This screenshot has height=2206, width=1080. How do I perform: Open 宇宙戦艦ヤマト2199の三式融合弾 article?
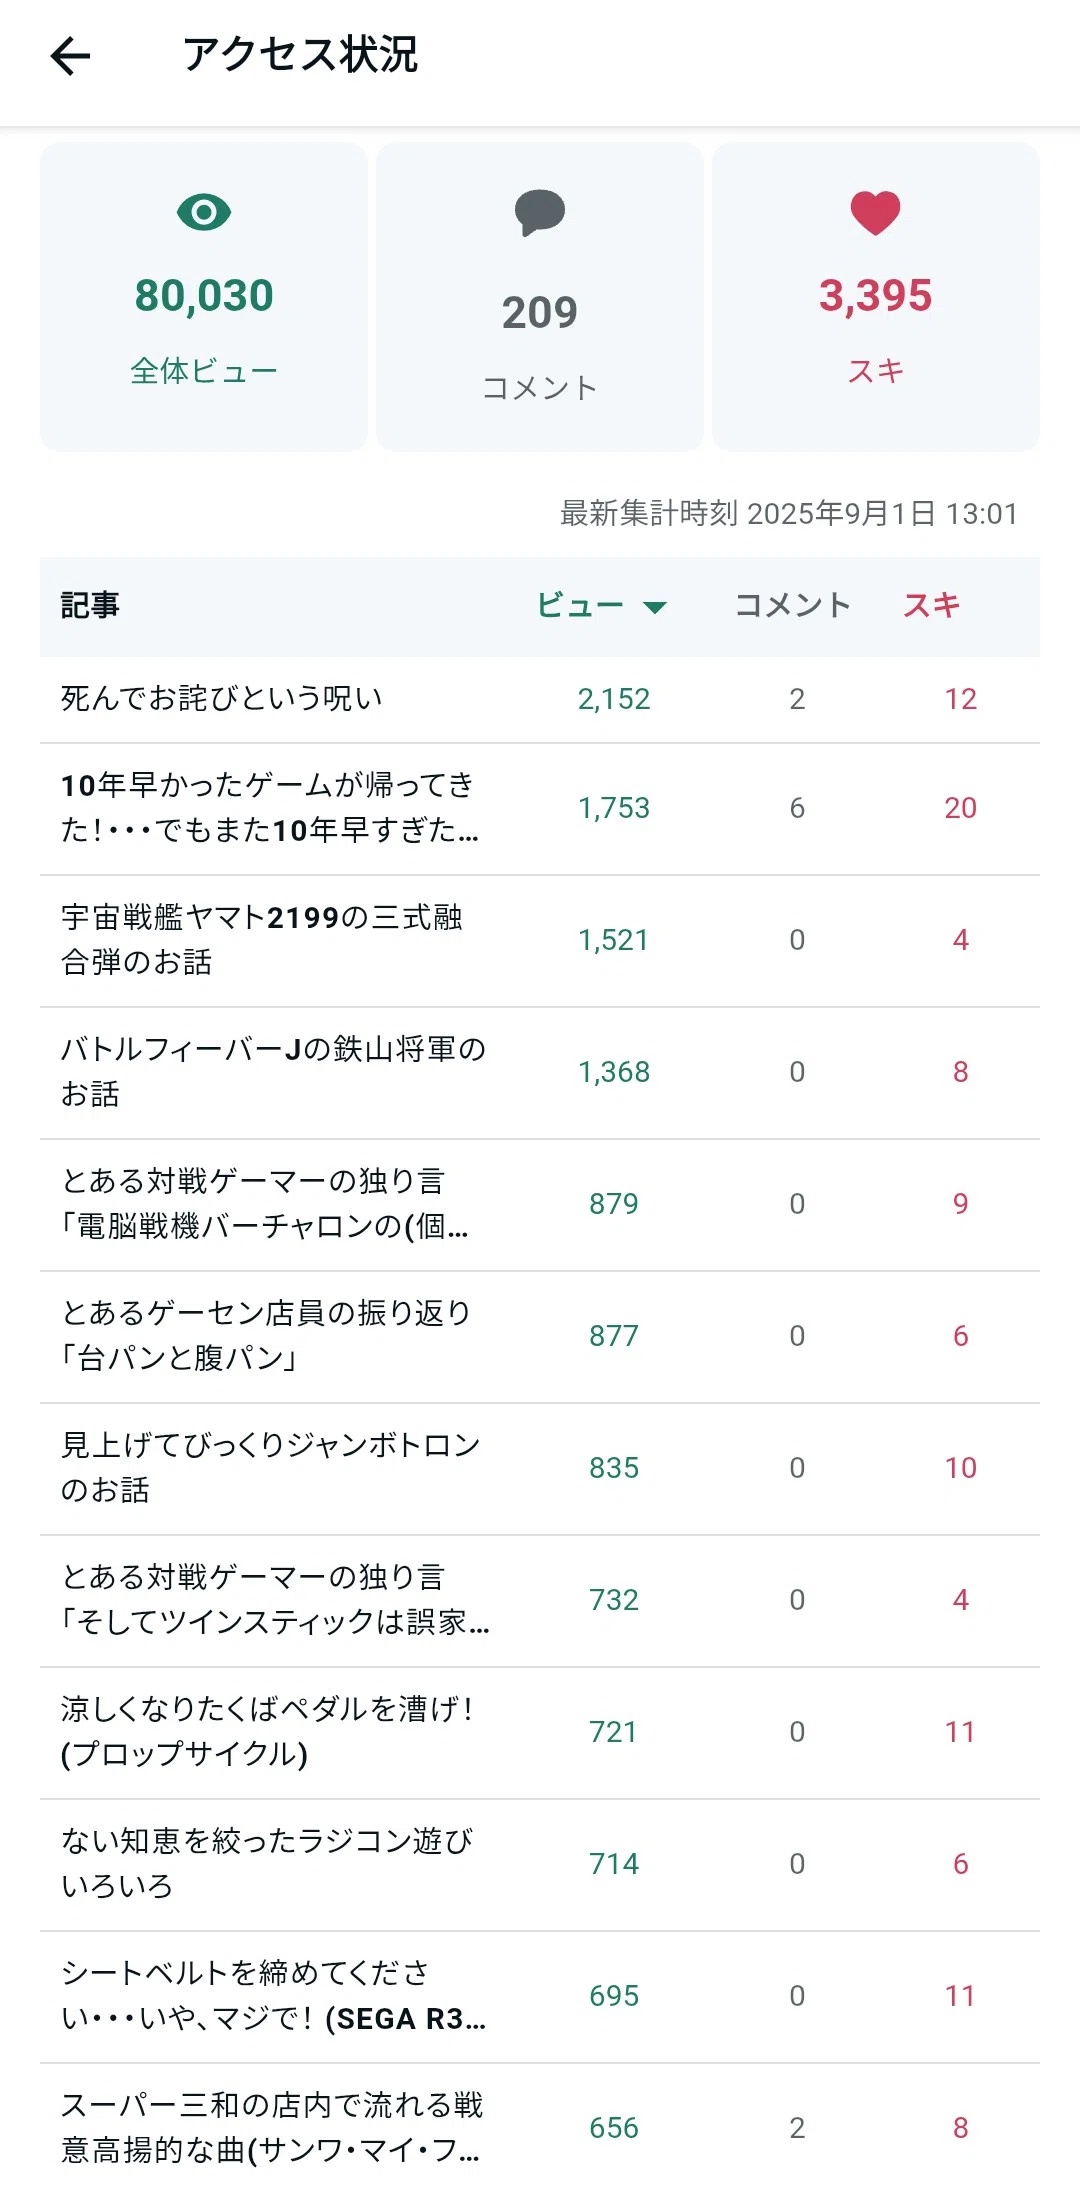(x=540, y=940)
